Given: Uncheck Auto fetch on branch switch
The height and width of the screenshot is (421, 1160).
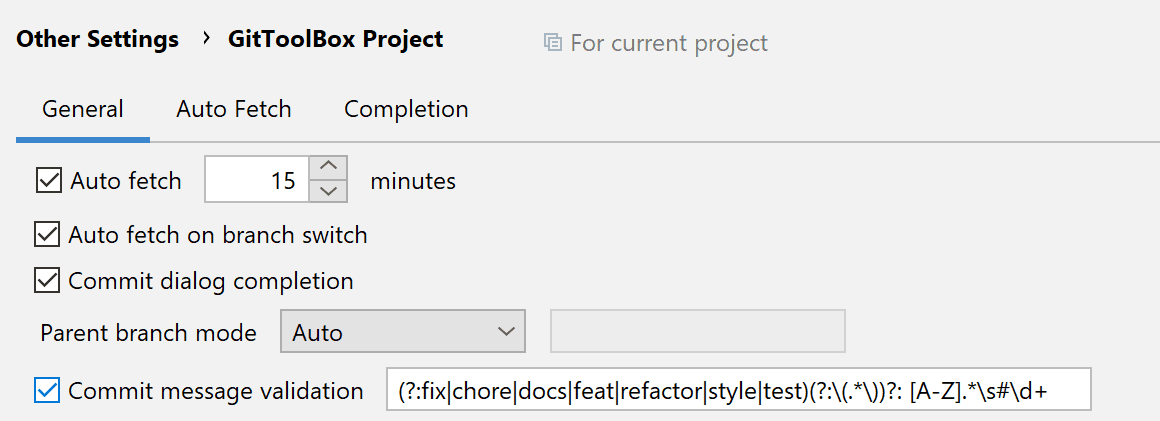Looking at the screenshot, I should click(48, 235).
